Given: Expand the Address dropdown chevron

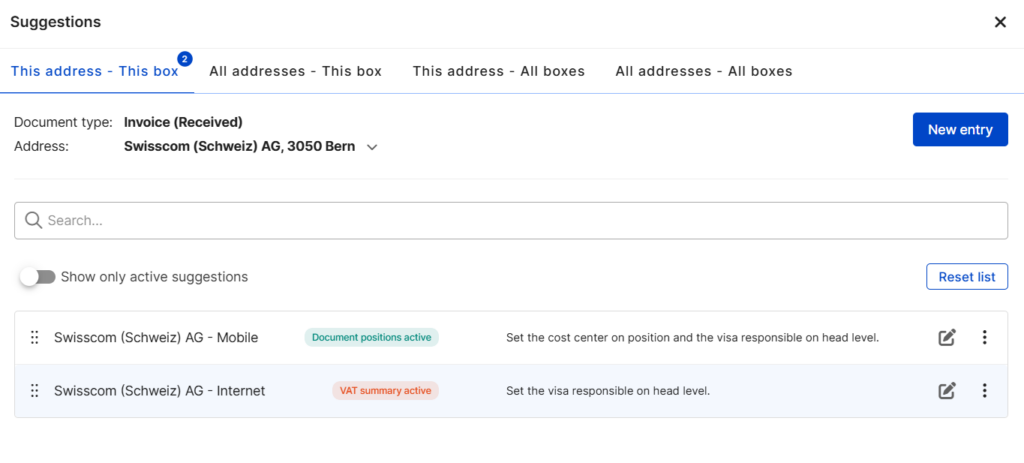Looking at the screenshot, I should click(x=372, y=147).
